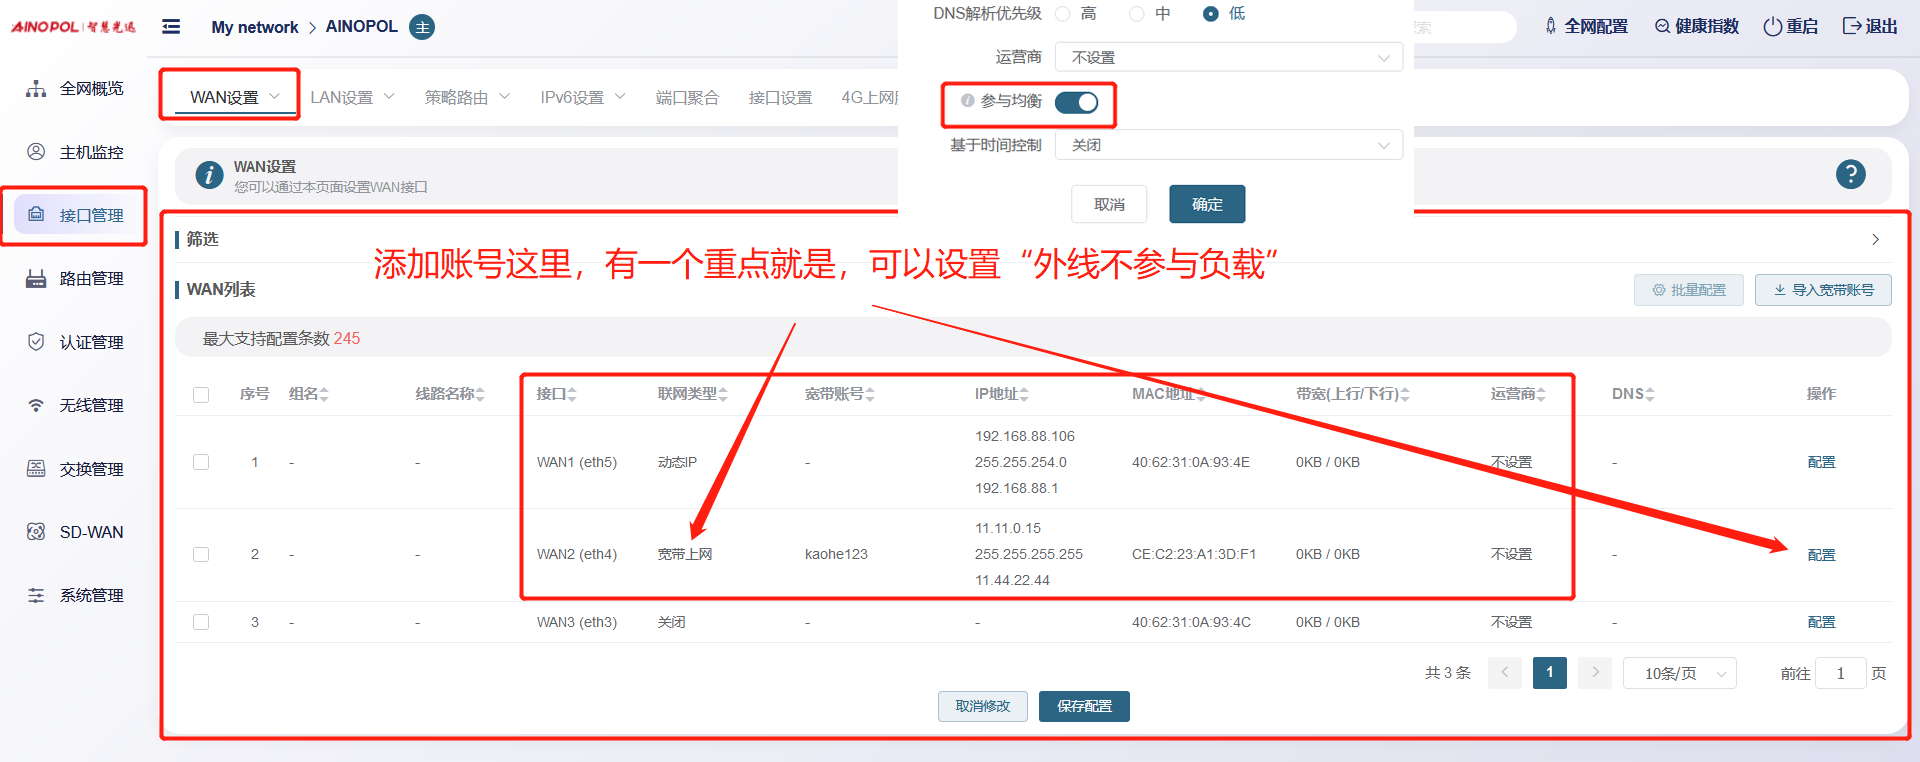This screenshot has width=1920, height=762.
Task: Click the 前往 page number input field
Action: 1840,673
